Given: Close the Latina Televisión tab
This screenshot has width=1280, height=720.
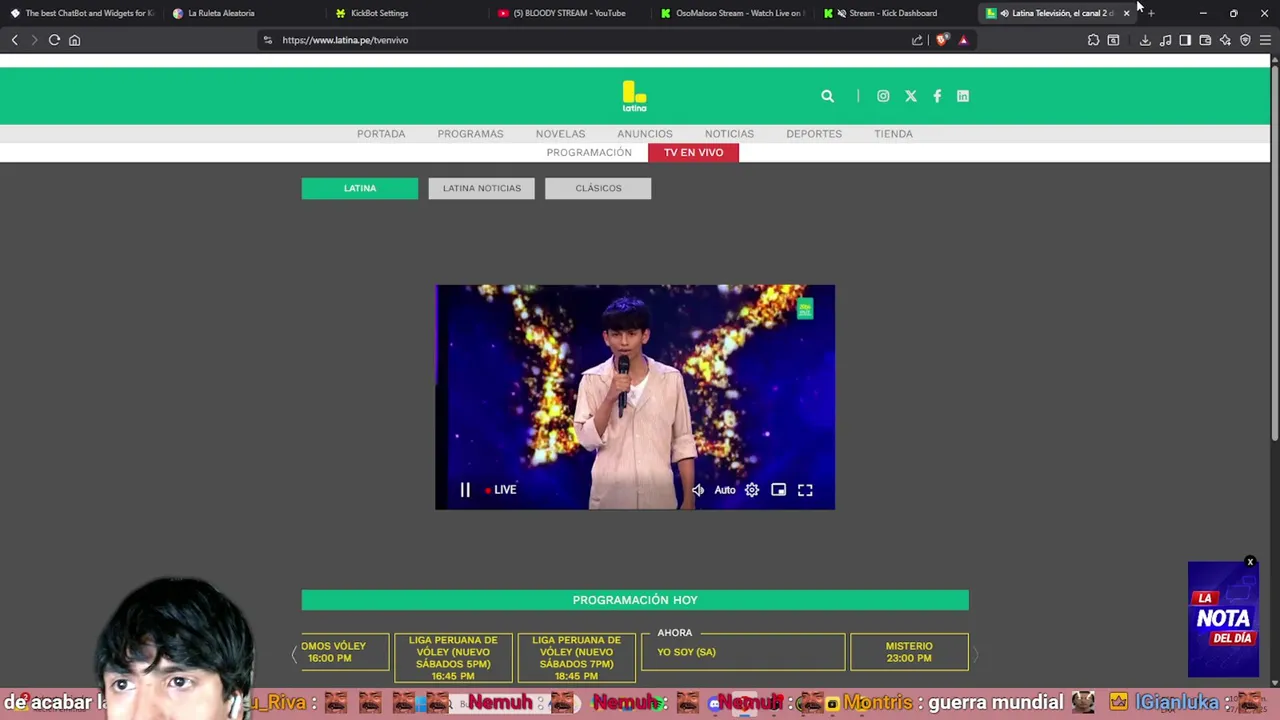Looking at the screenshot, I should point(1126,13).
